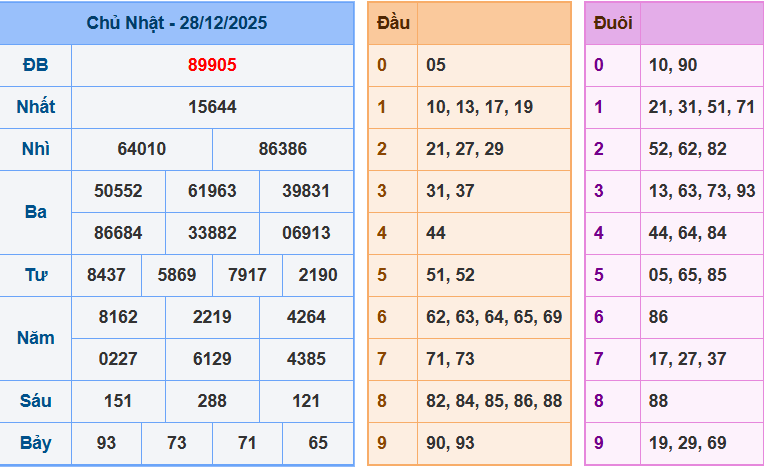Click second prize number 64010
The image size is (764, 467).
coord(142,149)
